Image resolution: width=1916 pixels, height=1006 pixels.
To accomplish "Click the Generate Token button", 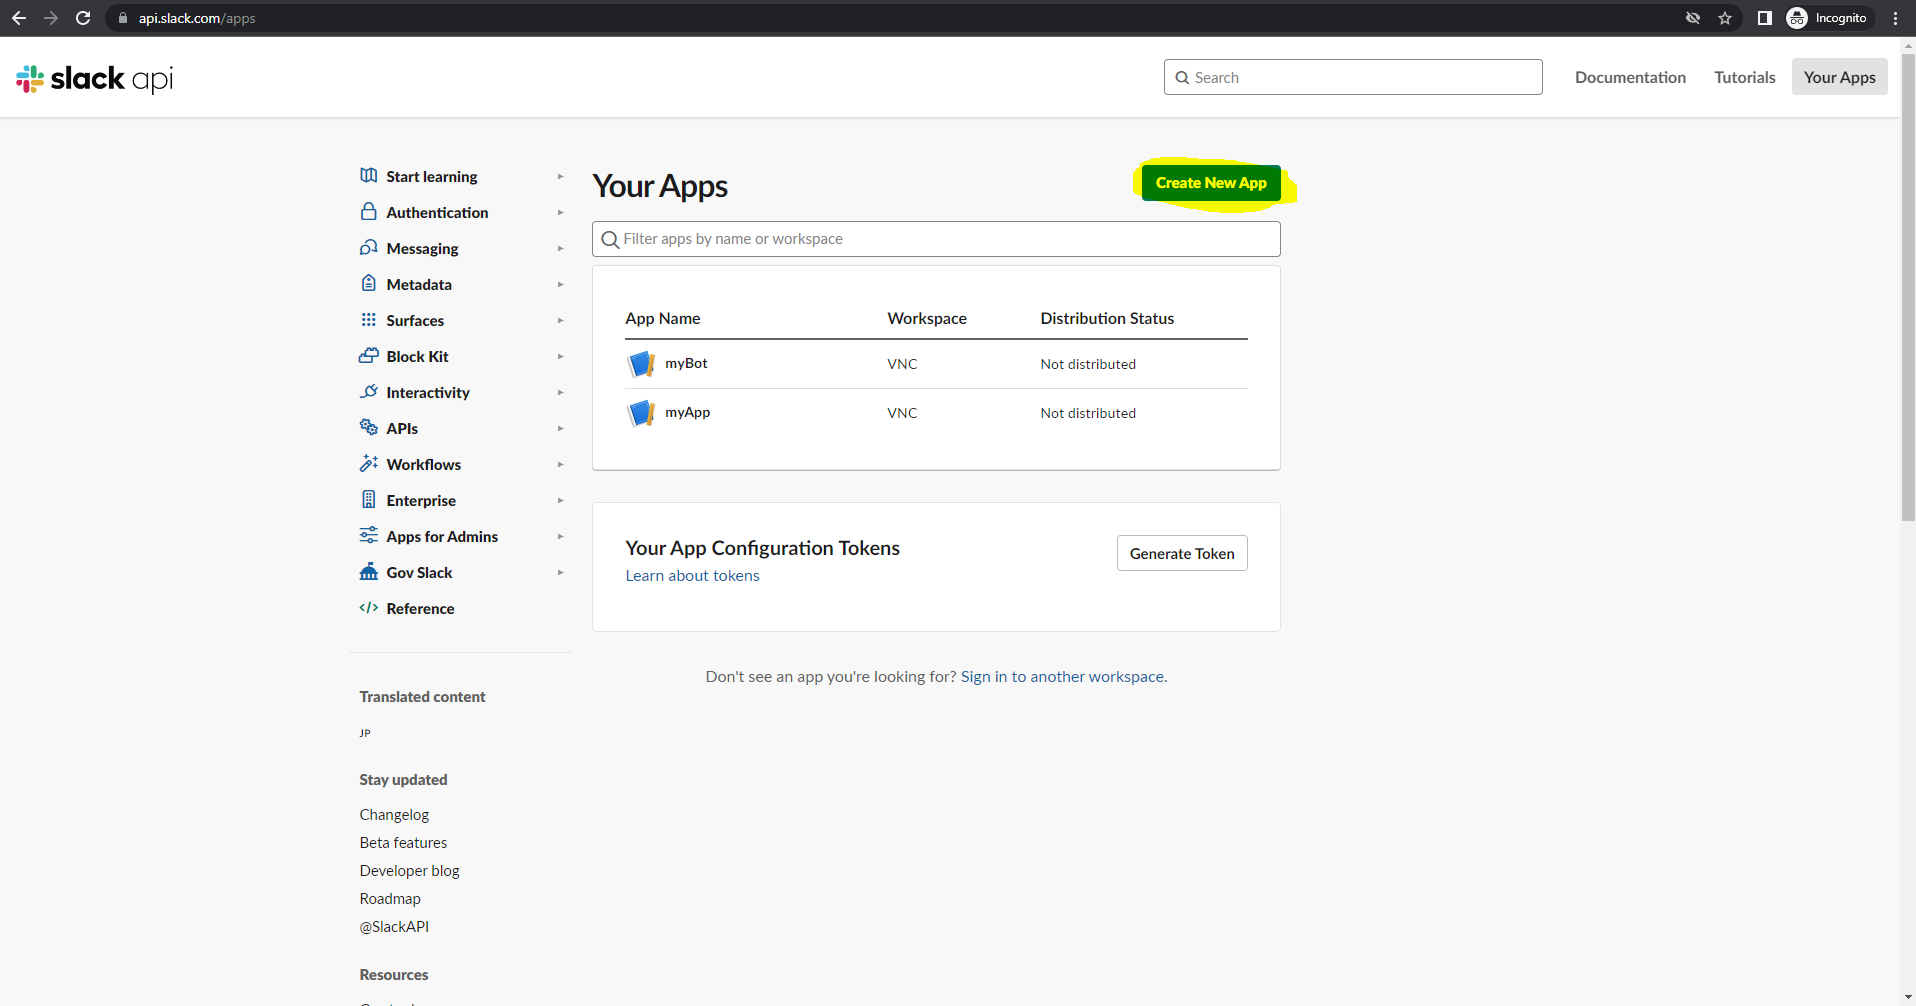I will [x=1182, y=553].
